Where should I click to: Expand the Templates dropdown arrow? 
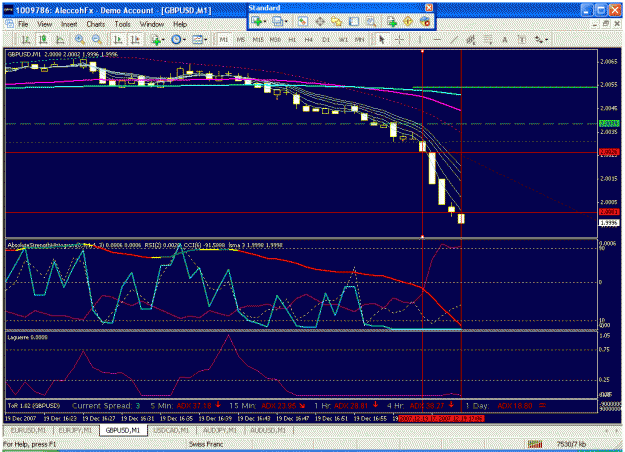coord(206,39)
